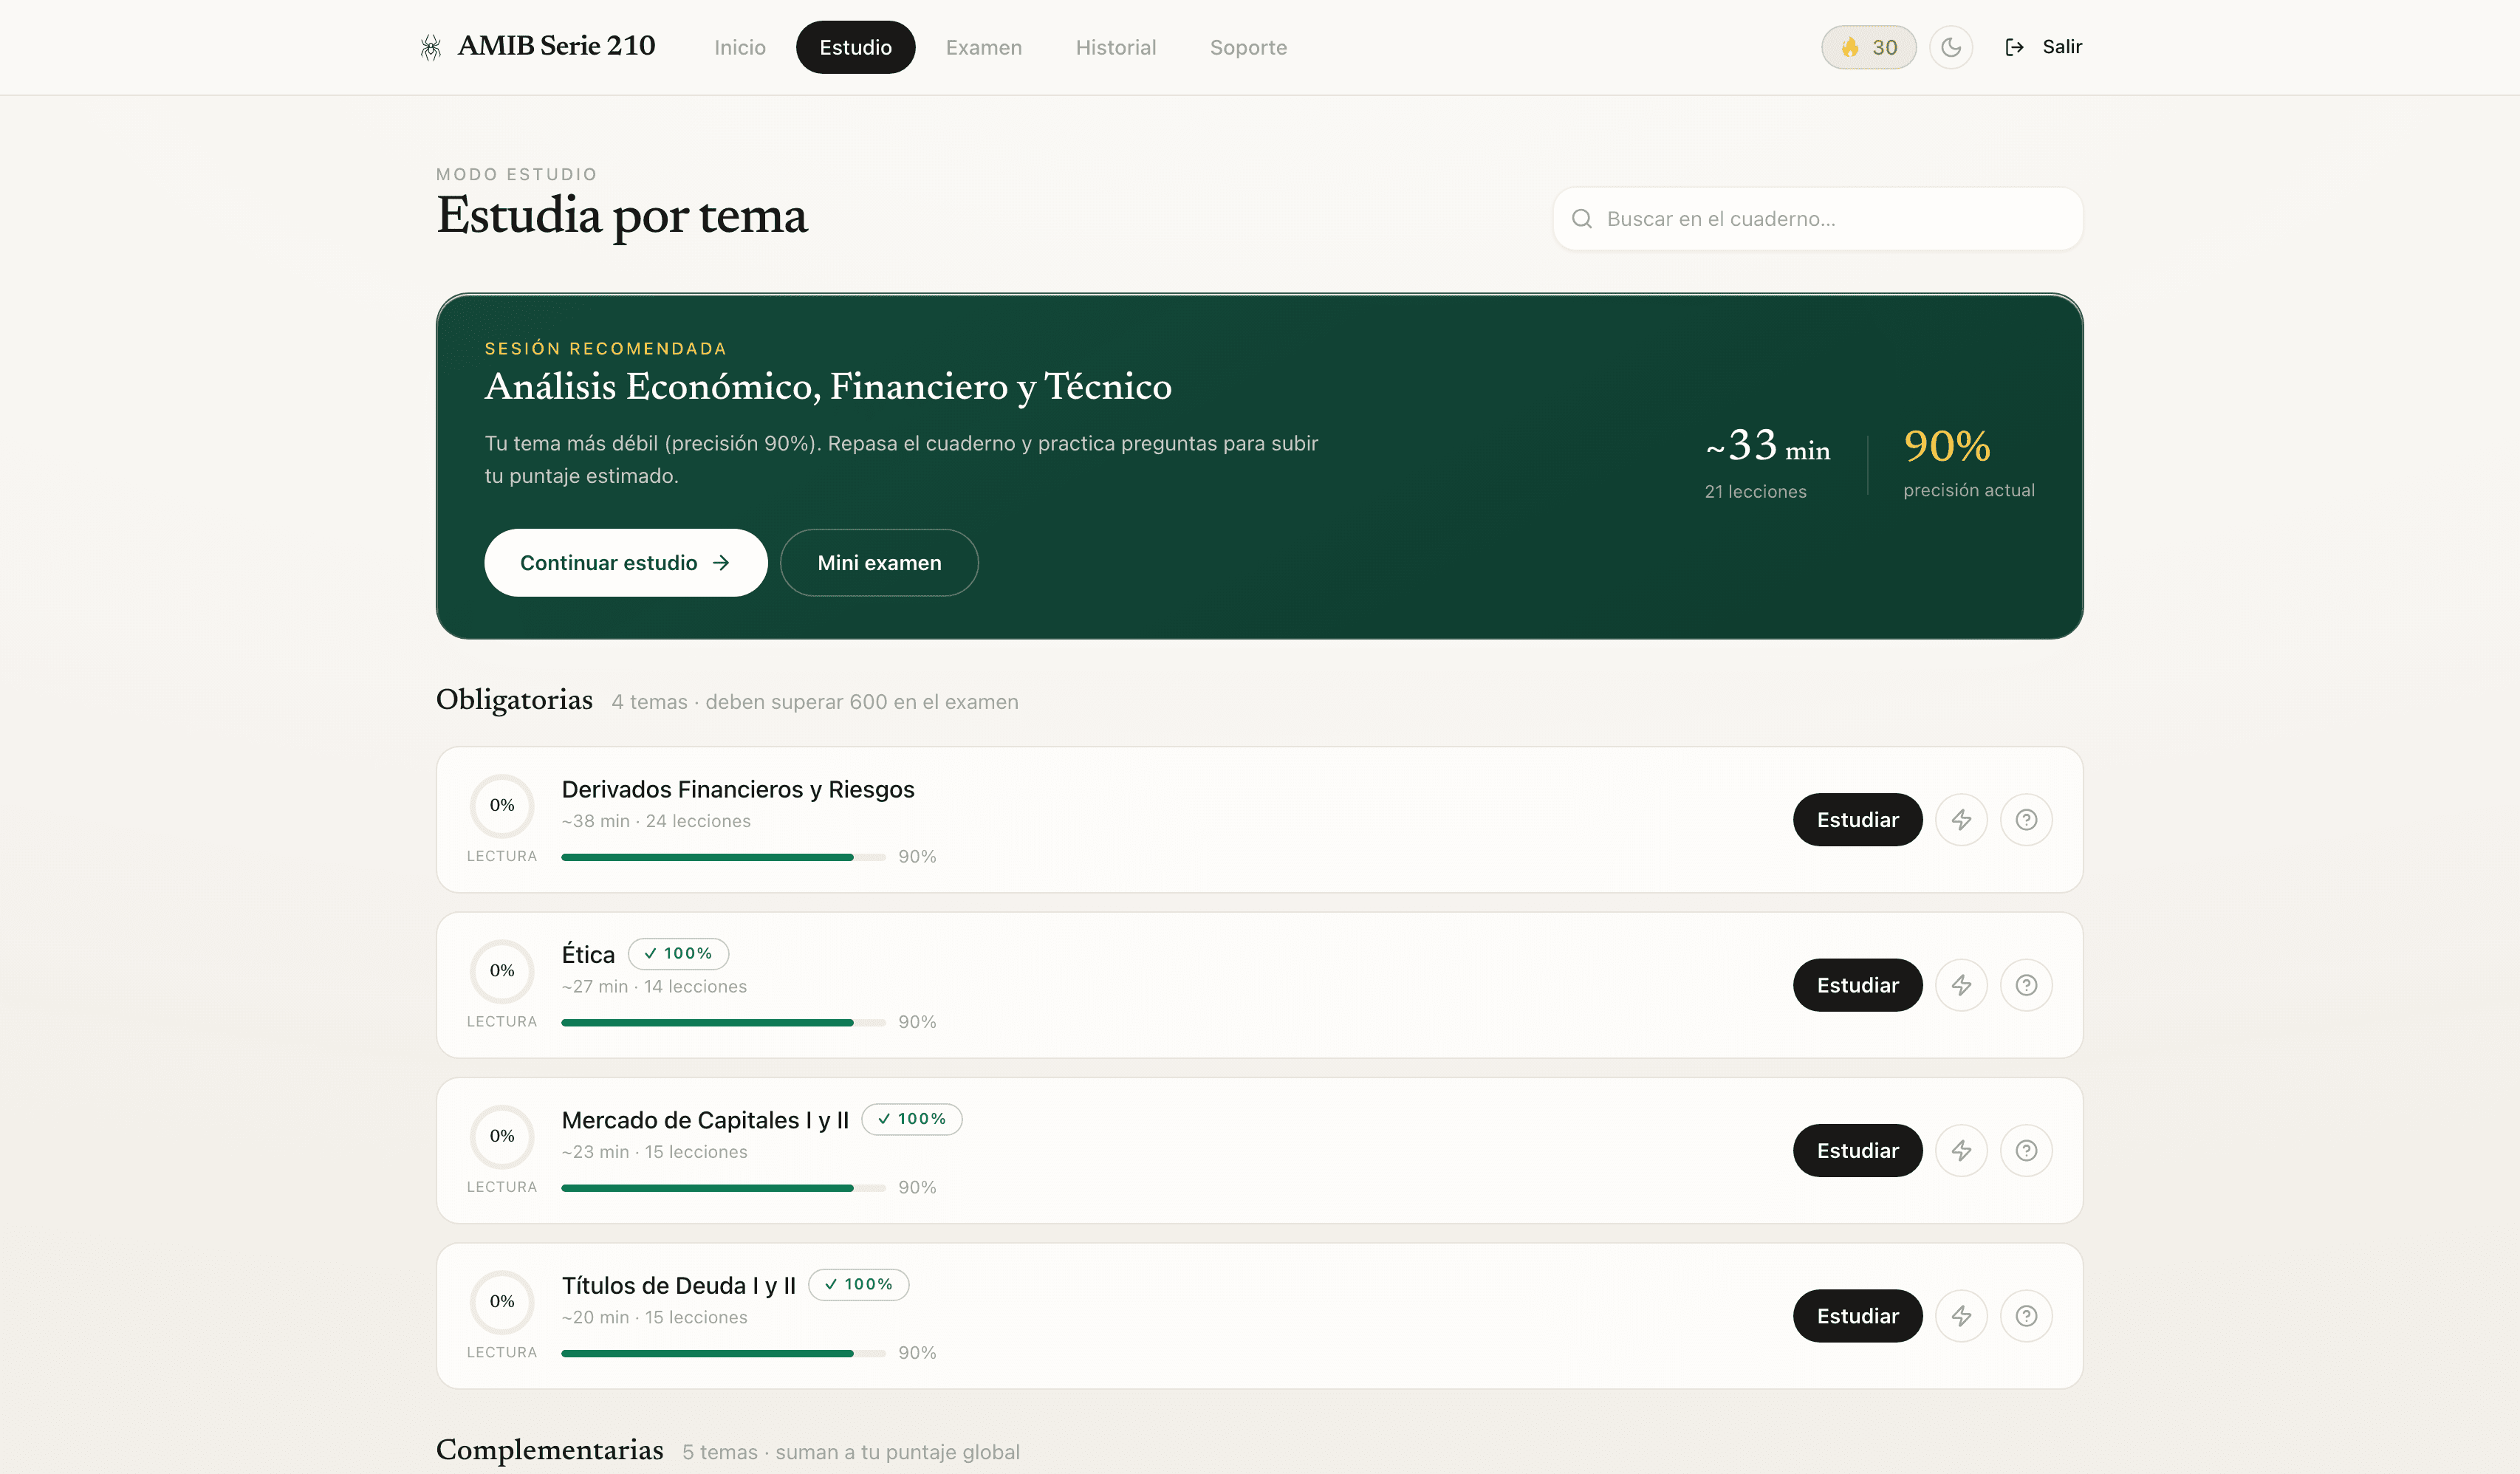Click the Buscar en el cuaderno search field
This screenshot has height=1474, width=2520.
pos(1818,219)
